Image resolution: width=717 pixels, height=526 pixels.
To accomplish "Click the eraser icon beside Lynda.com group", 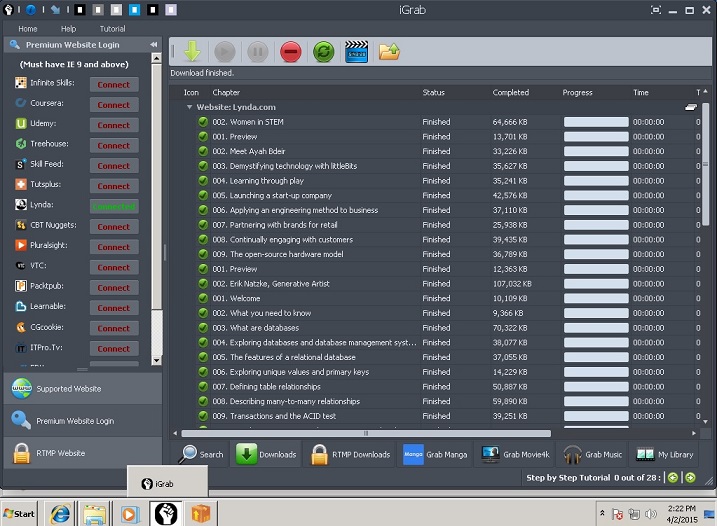I will (x=690, y=107).
